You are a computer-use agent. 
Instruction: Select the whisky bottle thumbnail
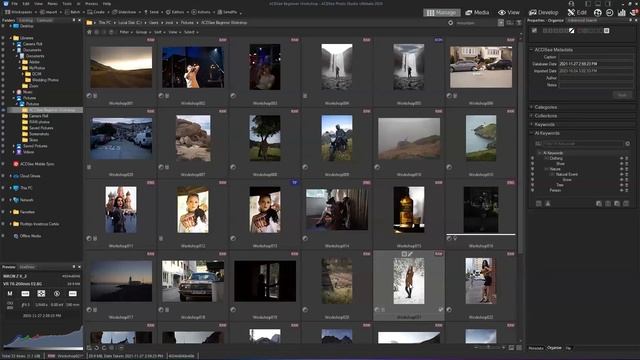pyautogui.click(x=409, y=210)
